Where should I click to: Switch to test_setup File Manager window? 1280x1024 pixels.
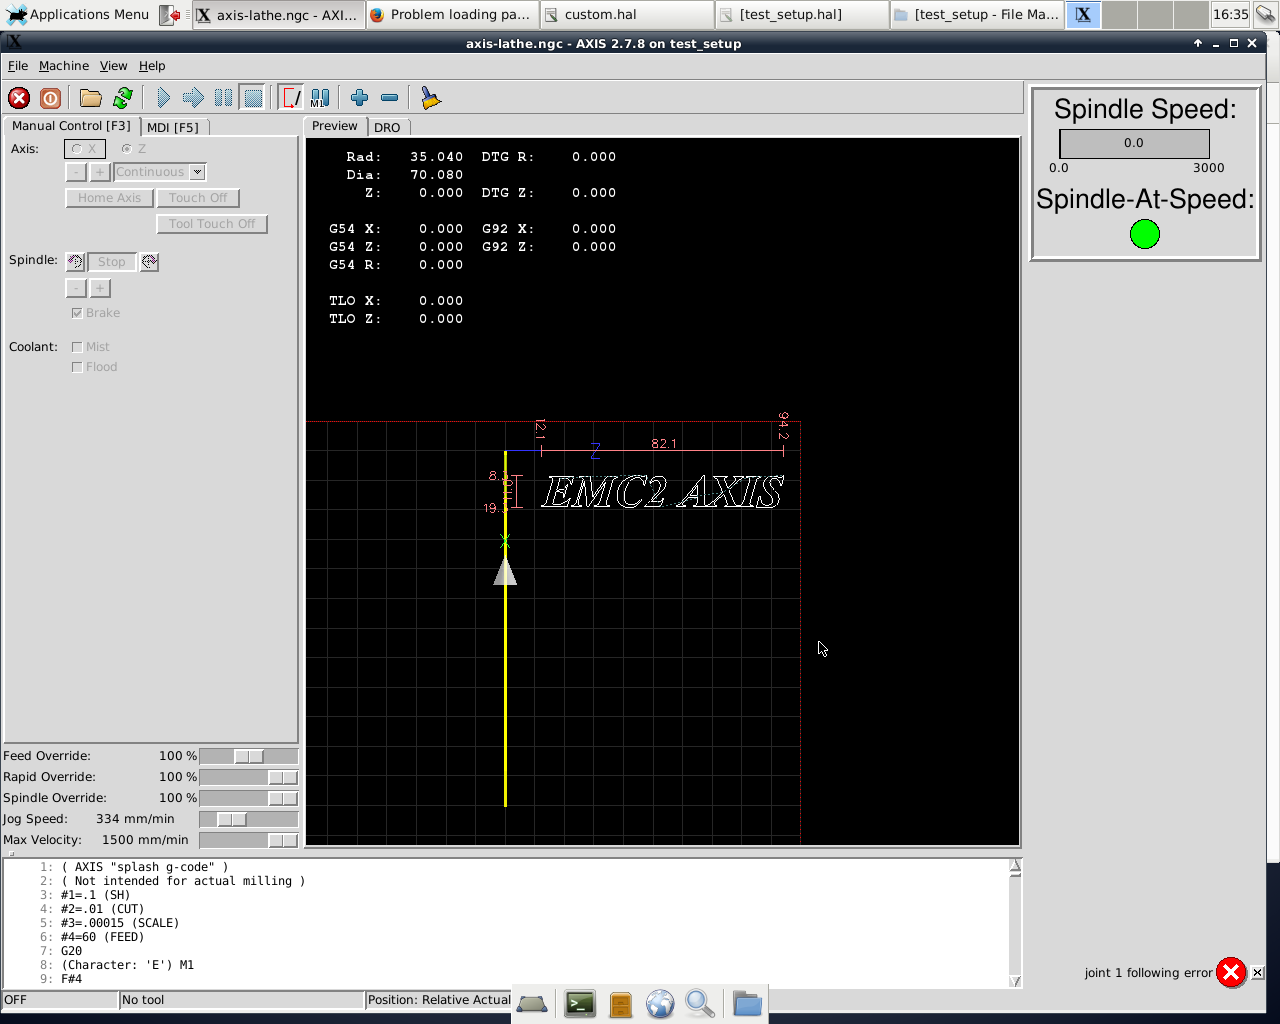(x=975, y=14)
